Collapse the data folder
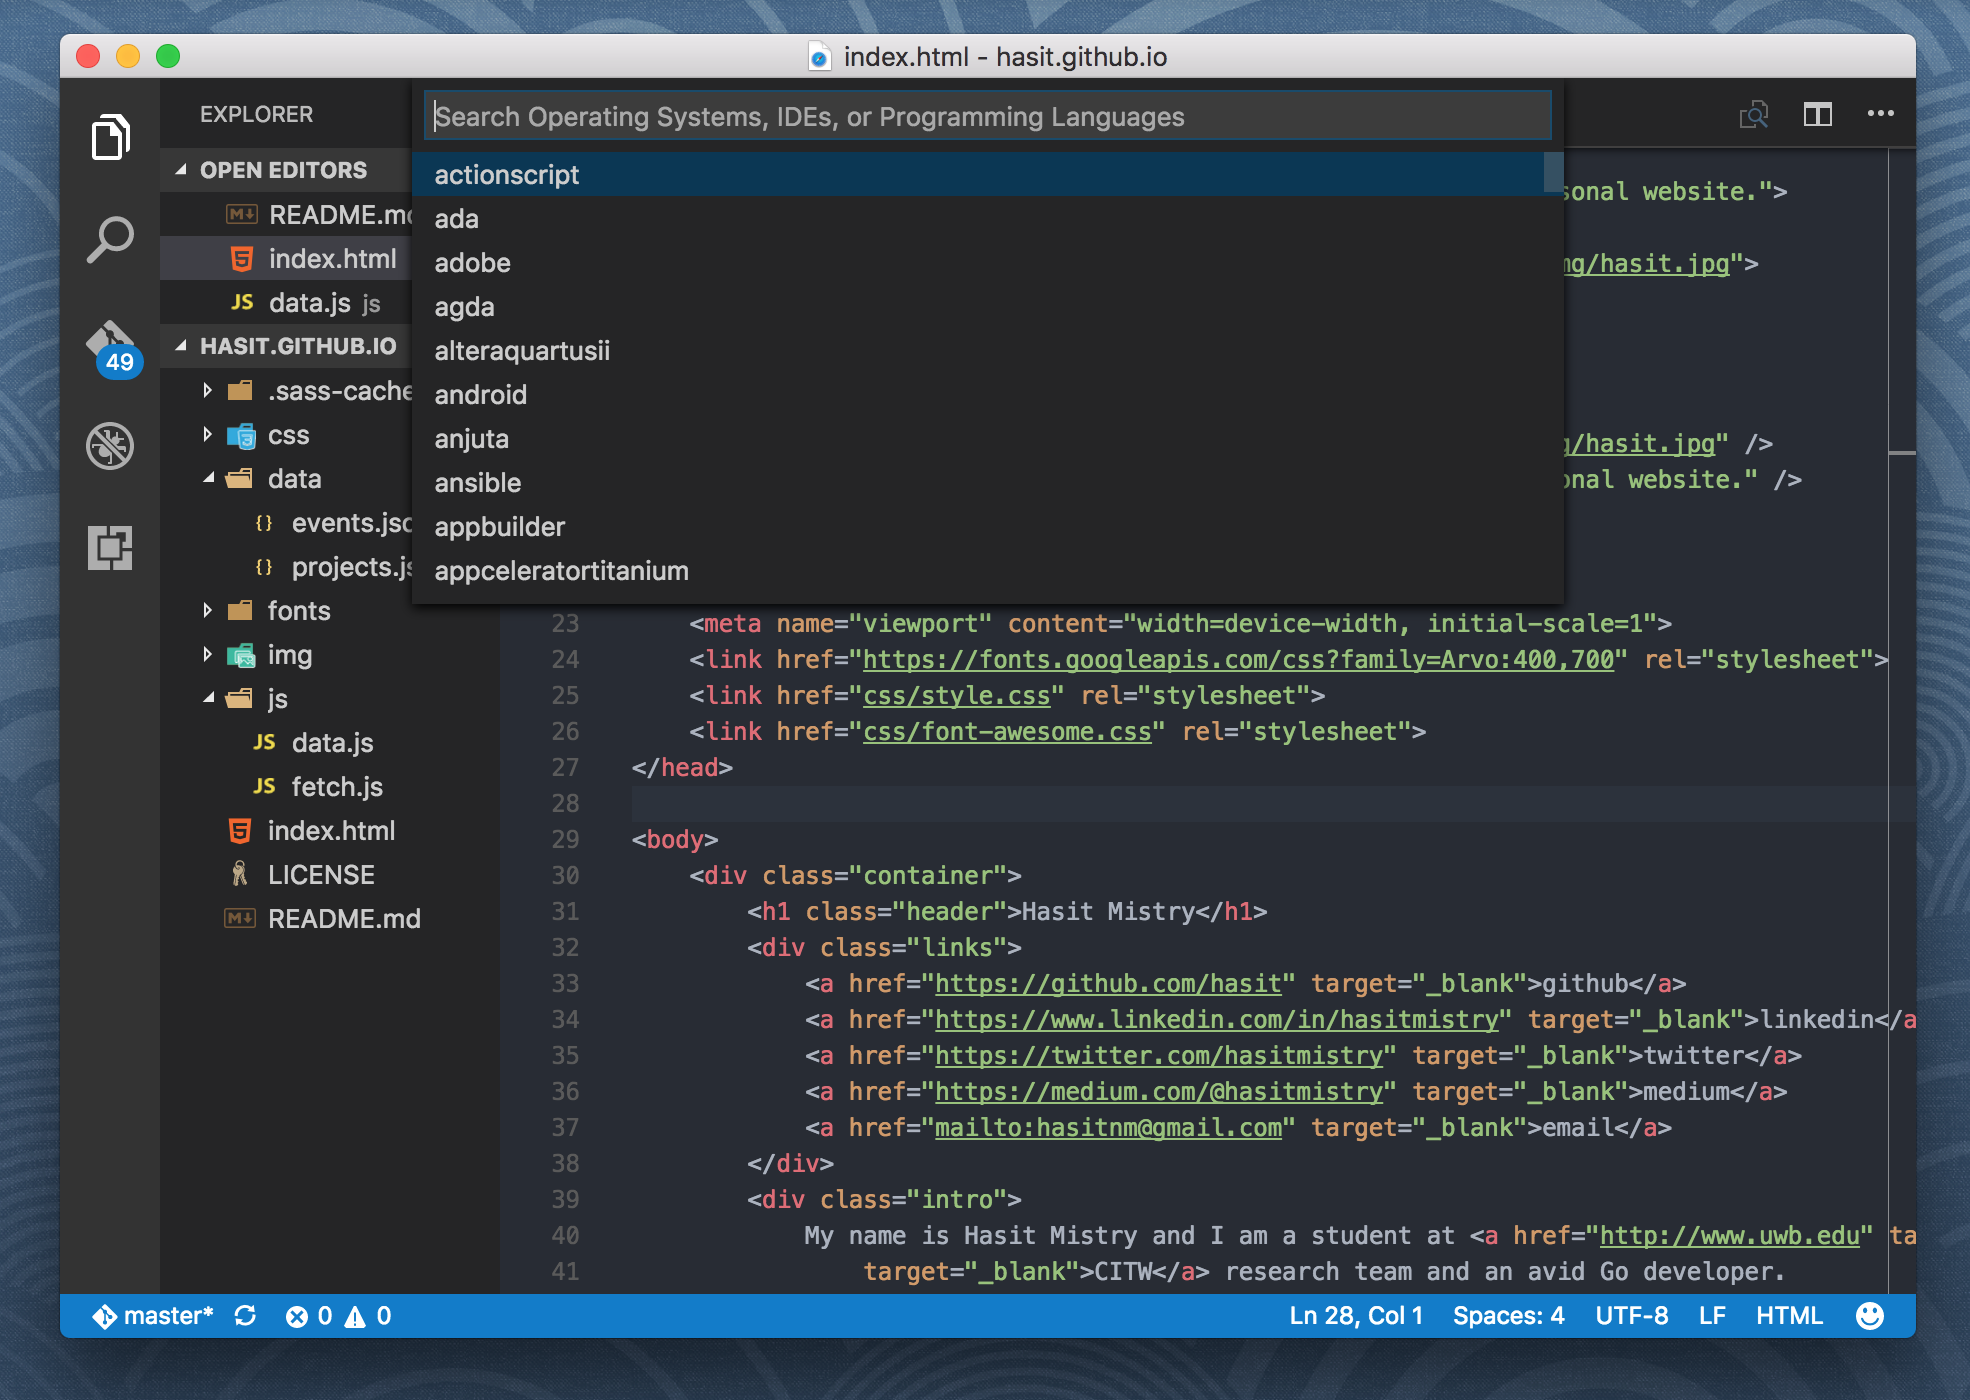 point(208,479)
